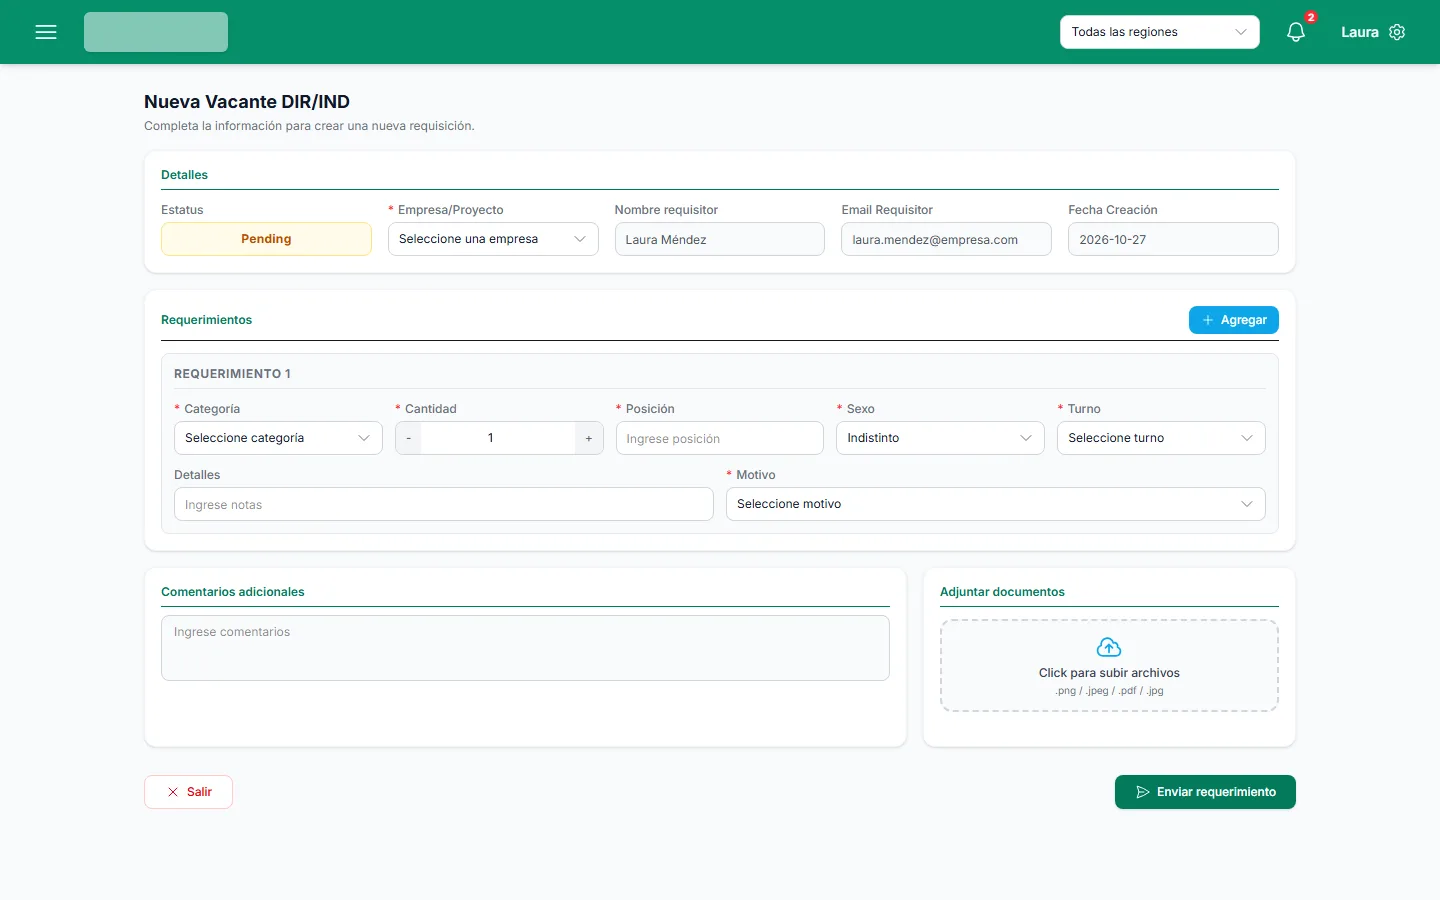This screenshot has height=900, width=1440.
Task: Click the Fecha Creación date field
Action: [x=1173, y=239]
